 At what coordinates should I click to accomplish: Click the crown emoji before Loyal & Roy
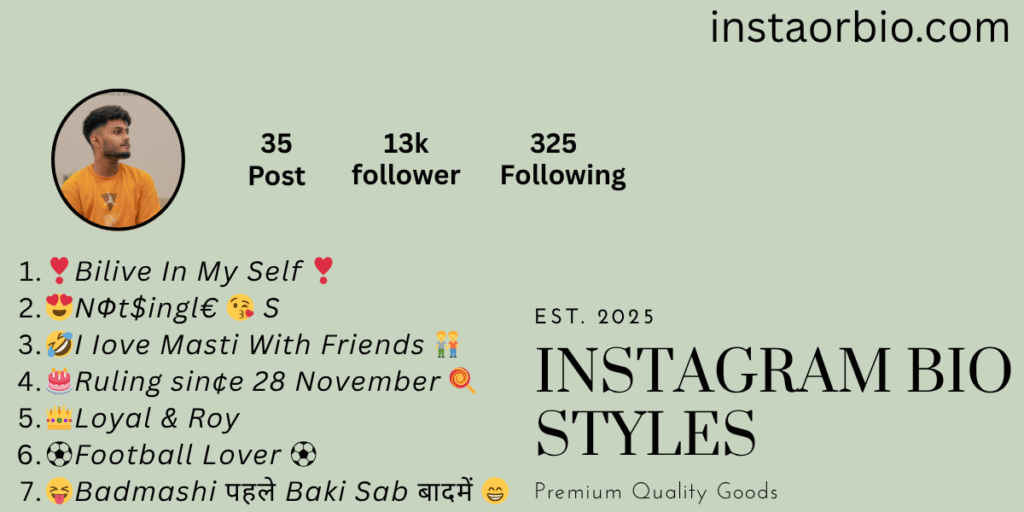pos(59,419)
